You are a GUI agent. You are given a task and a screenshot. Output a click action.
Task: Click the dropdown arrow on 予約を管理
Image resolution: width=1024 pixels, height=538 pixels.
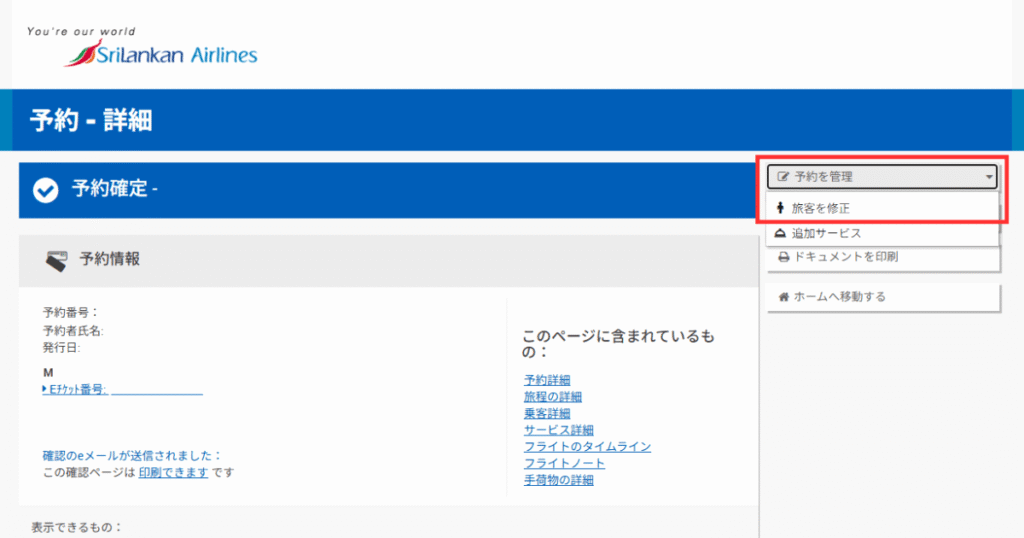[989, 177]
